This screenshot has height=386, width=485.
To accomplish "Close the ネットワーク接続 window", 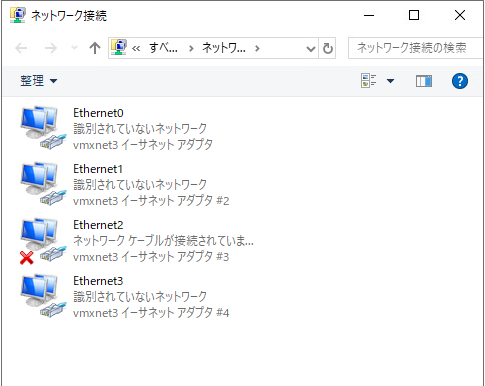I will point(460,15).
